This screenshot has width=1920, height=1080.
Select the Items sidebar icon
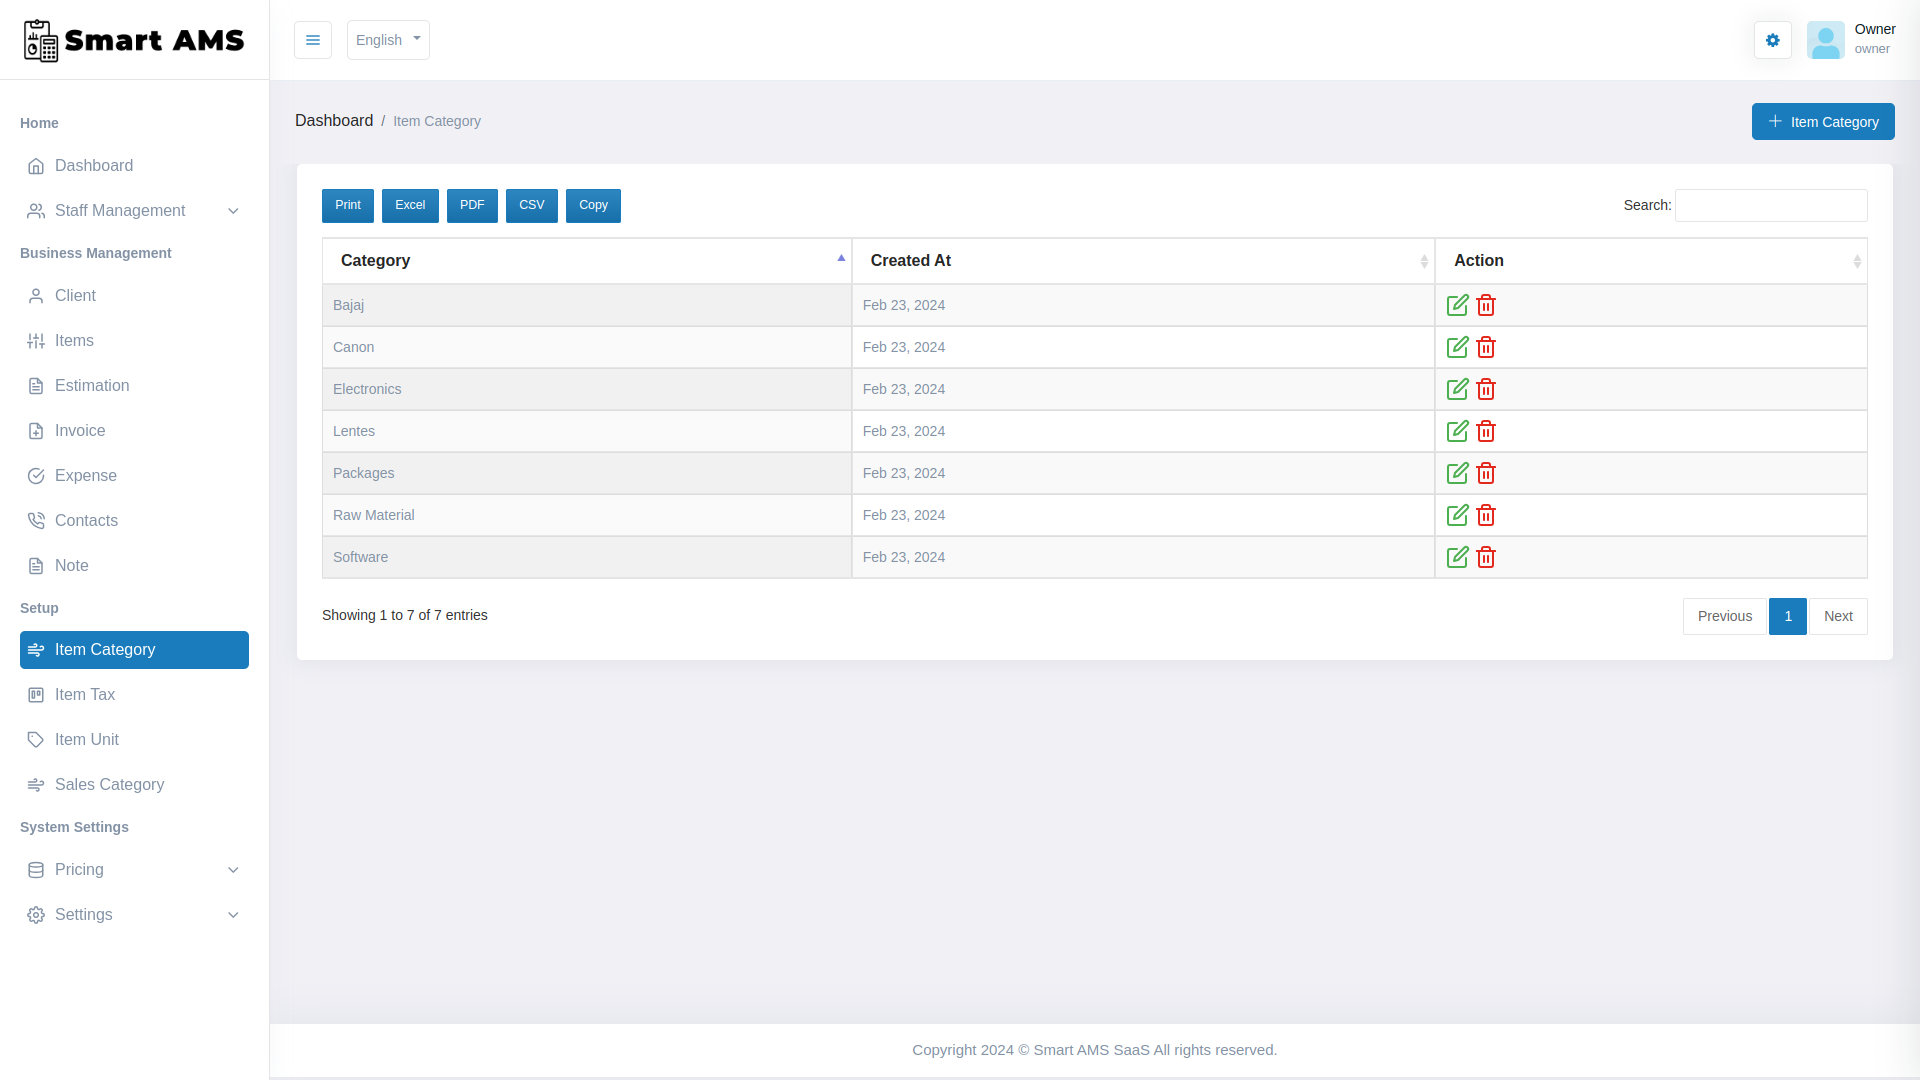(36, 340)
